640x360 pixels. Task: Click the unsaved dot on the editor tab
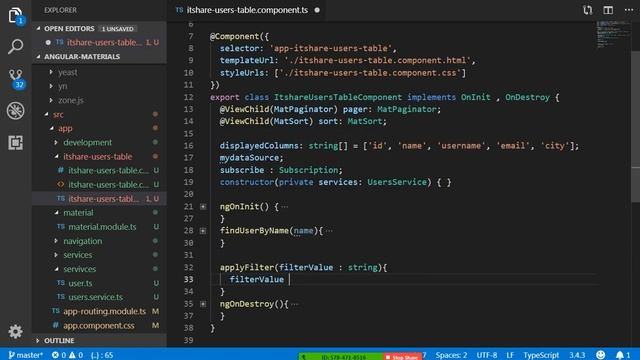(x=317, y=10)
